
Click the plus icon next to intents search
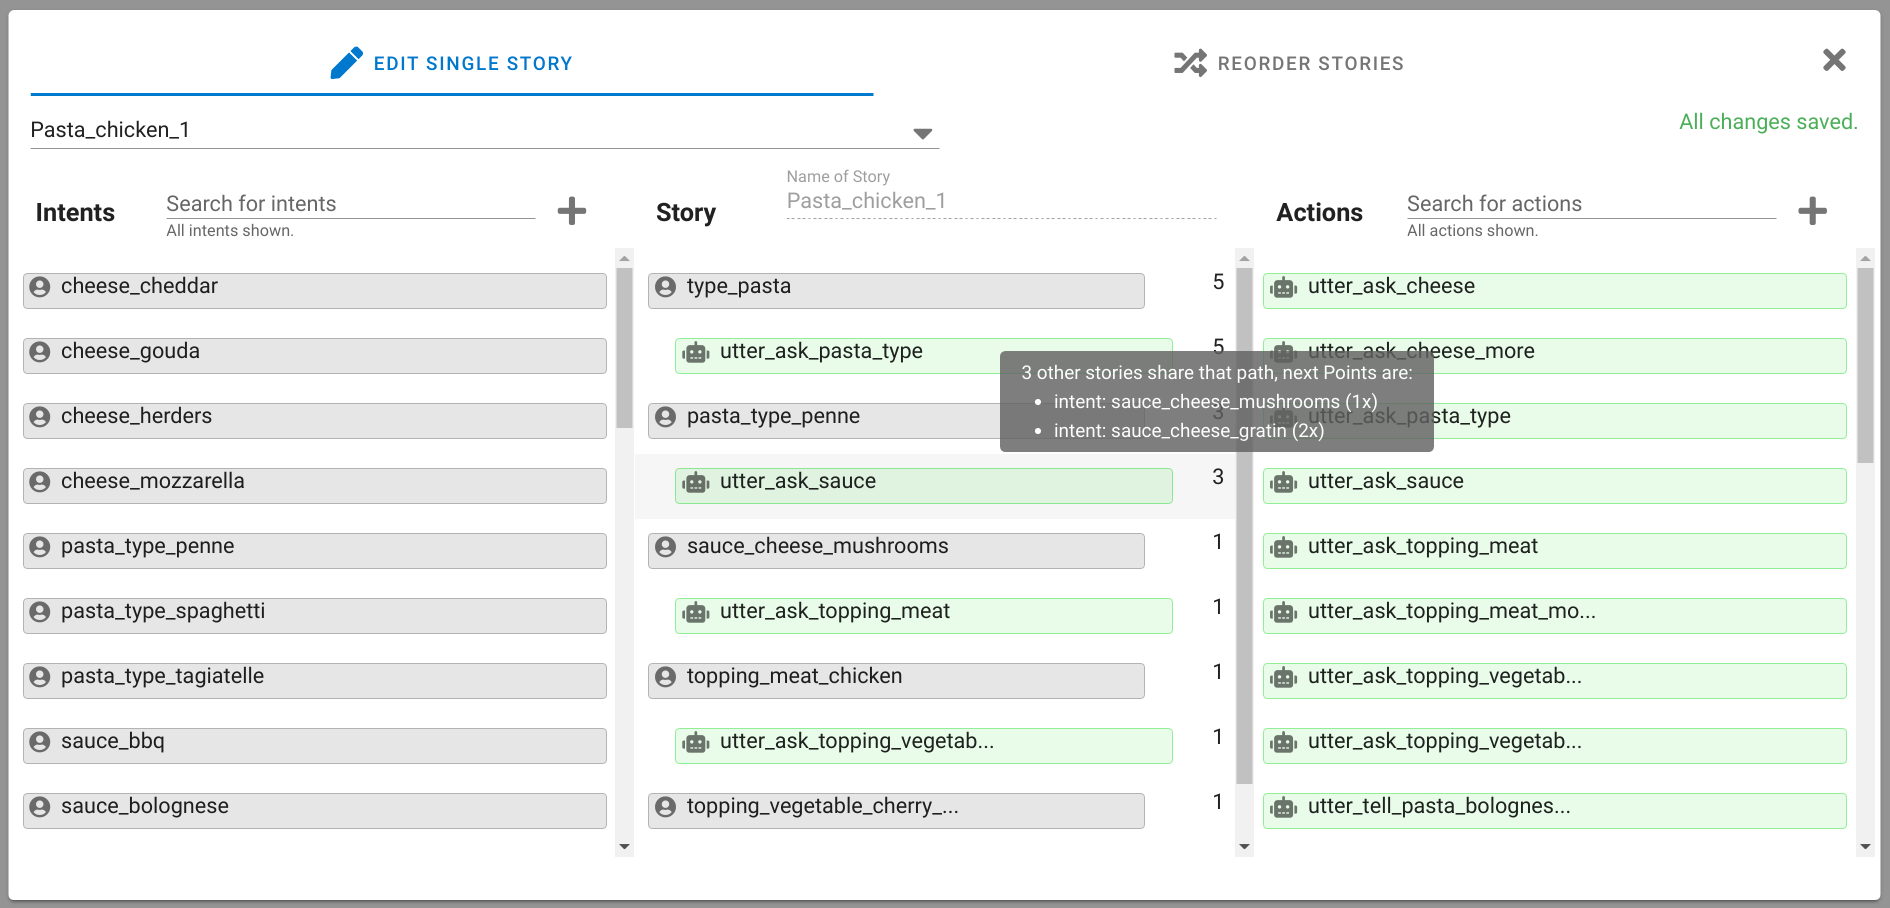571,211
